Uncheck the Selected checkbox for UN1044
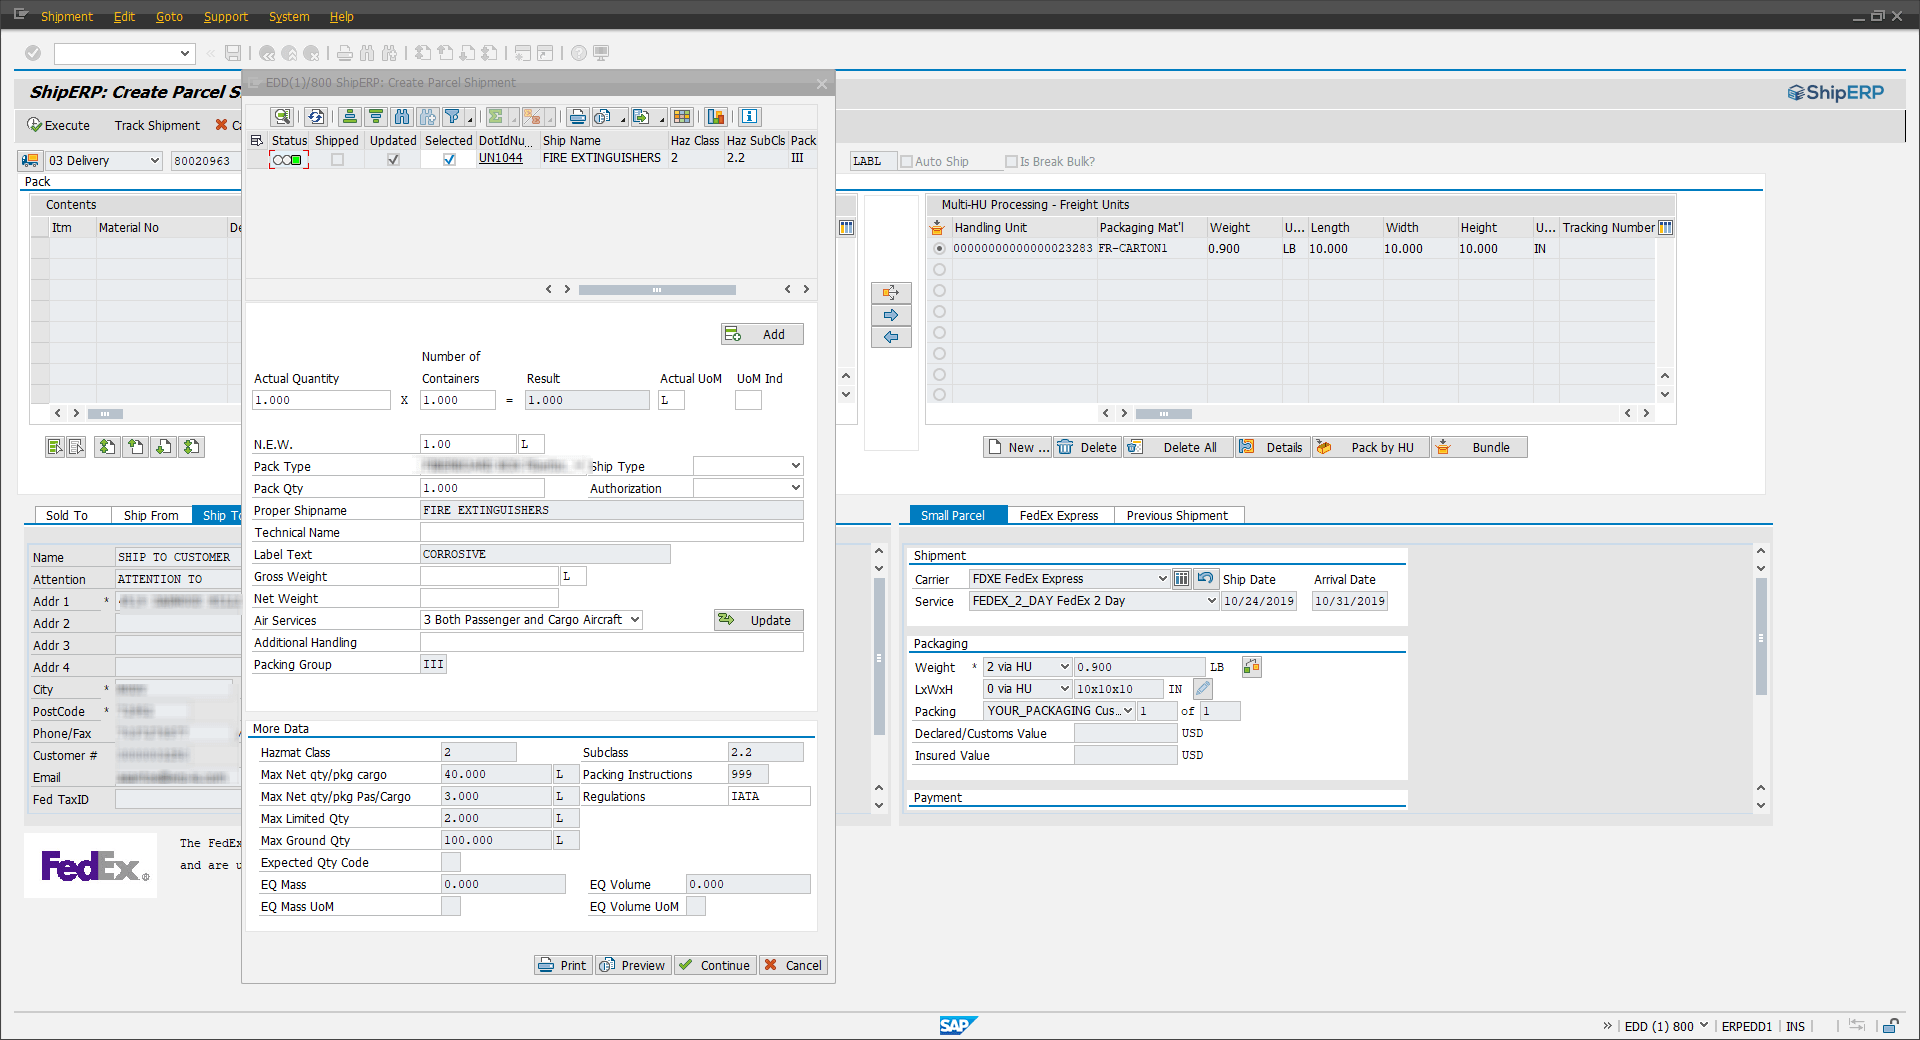Viewport: 1920px width, 1040px height. click(448, 158)
